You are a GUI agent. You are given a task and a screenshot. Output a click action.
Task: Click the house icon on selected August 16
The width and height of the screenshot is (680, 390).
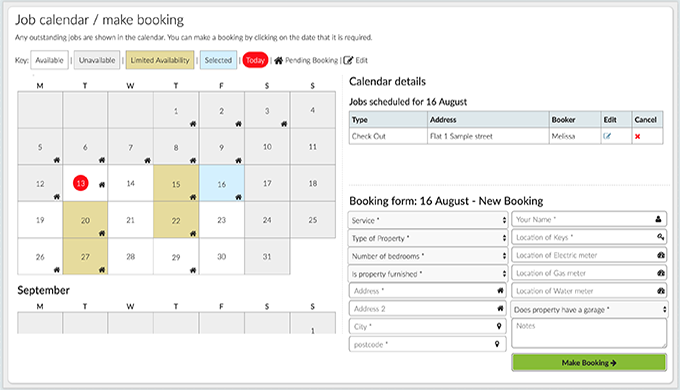point(239,197)
